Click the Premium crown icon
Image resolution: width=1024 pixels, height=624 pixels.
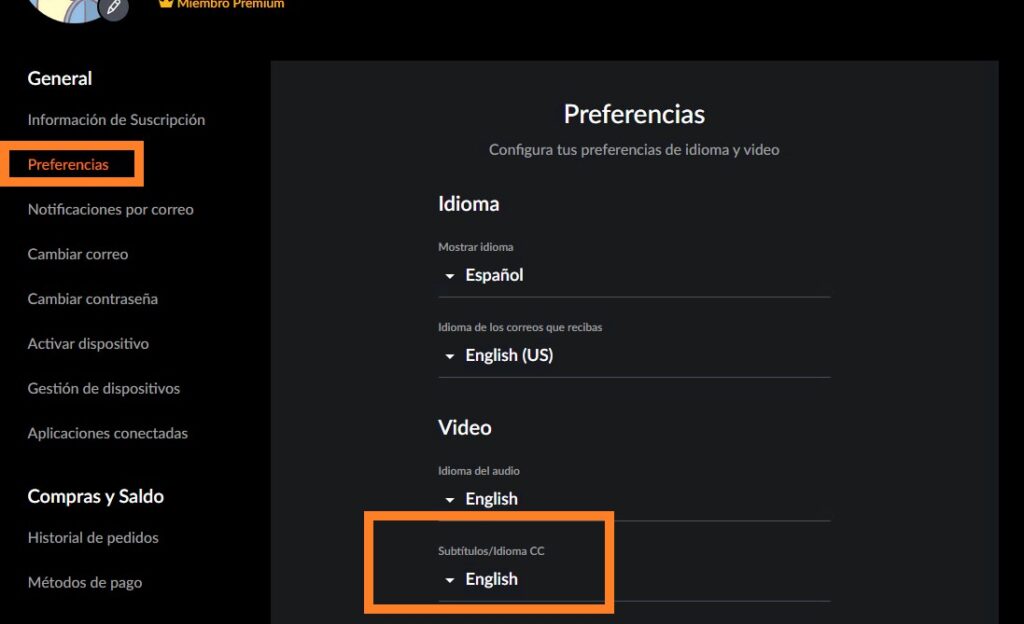[x=165, y=3]
